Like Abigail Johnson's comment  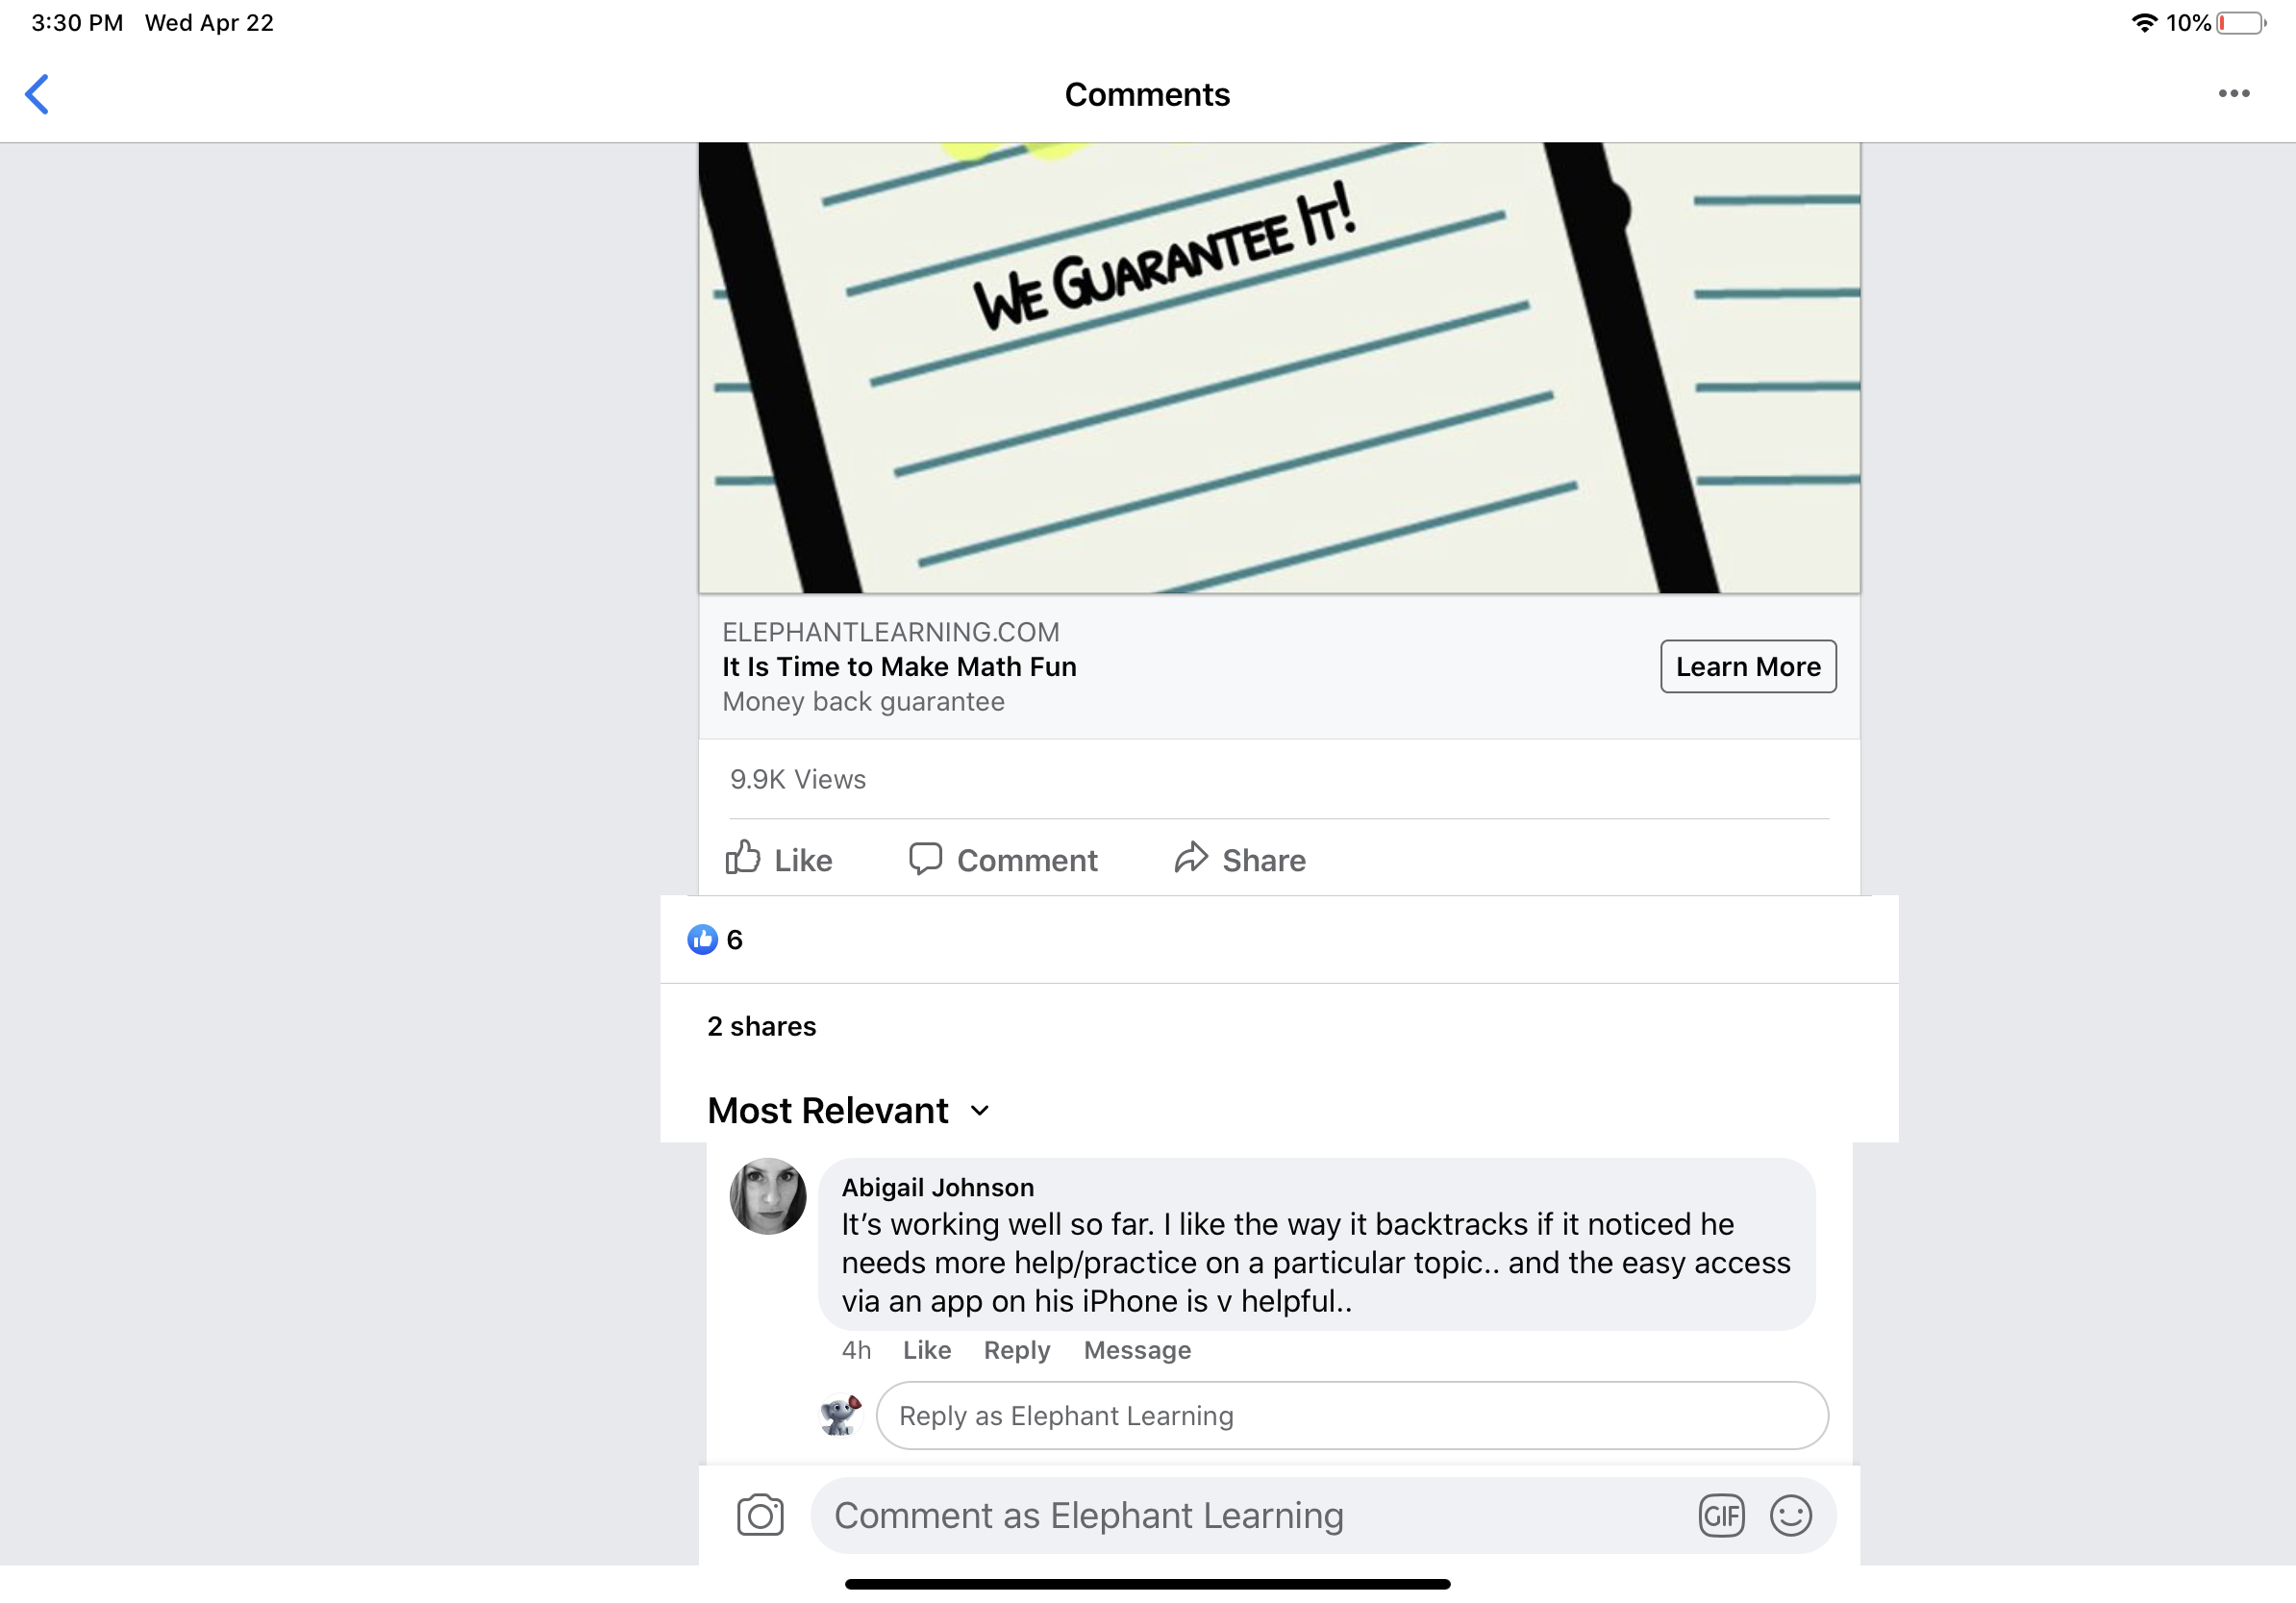tap(926, 1350)
